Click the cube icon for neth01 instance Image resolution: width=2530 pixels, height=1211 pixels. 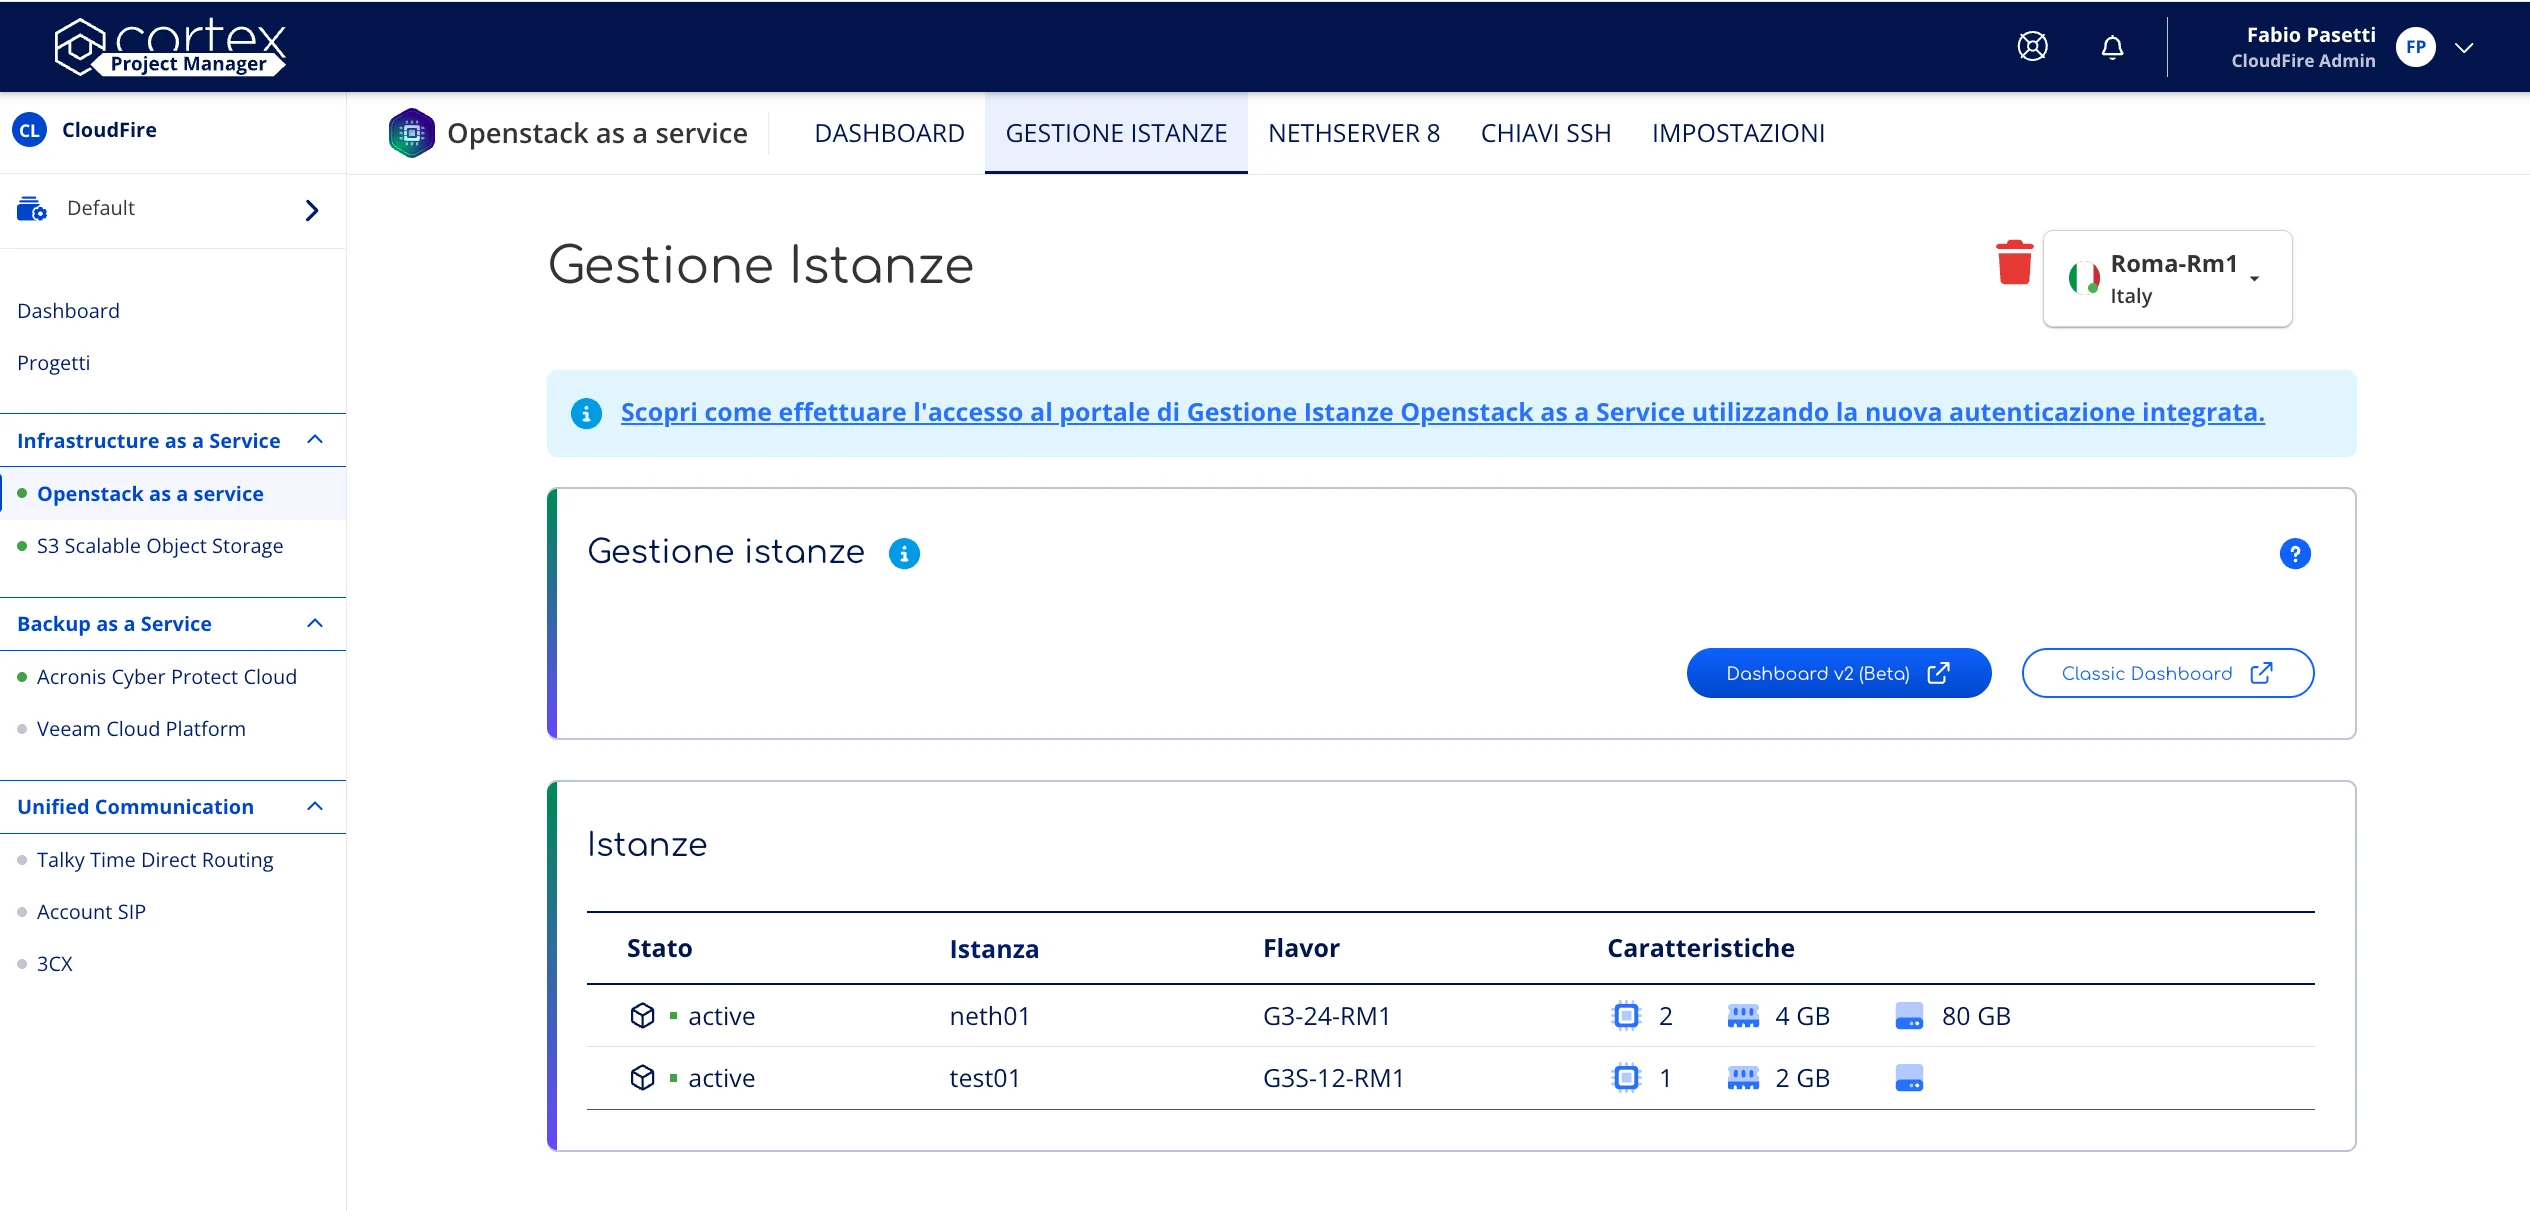pyautogui.click(x=642, y=1016)
